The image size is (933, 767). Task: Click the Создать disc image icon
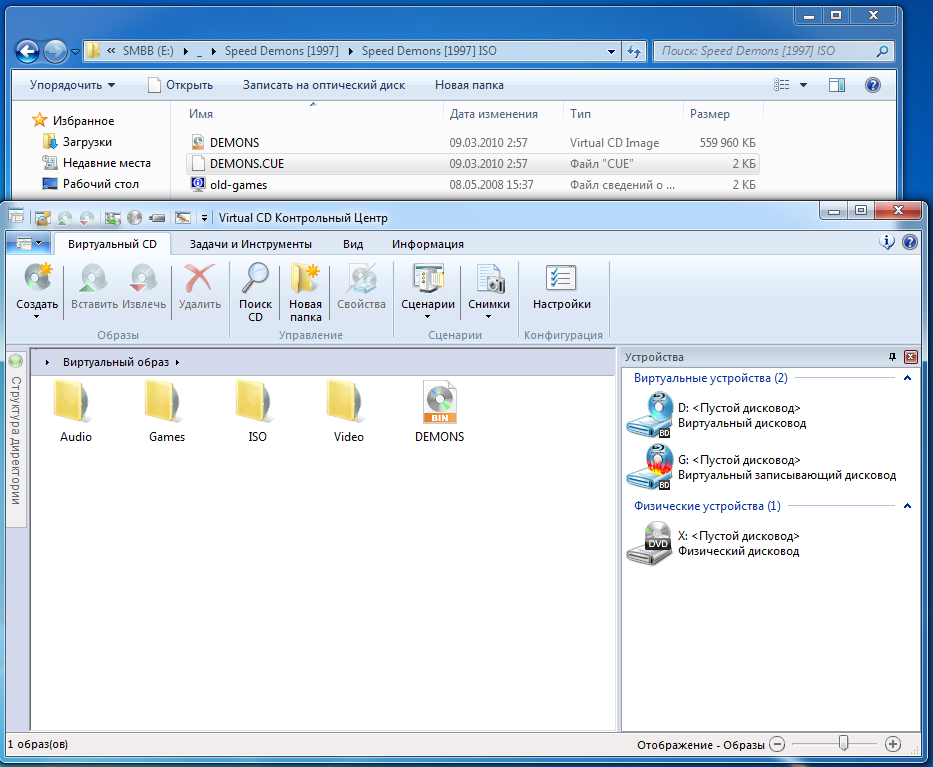point(37,278)
